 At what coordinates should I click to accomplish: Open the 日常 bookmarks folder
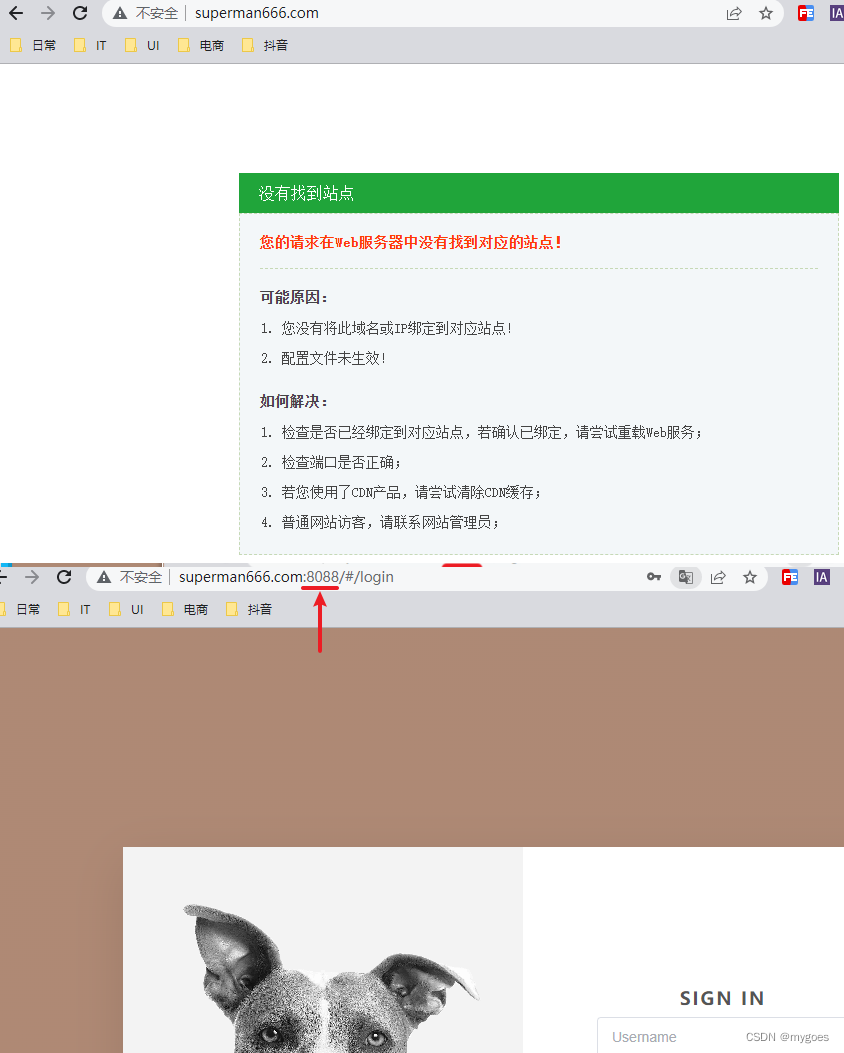coord(36,44)
